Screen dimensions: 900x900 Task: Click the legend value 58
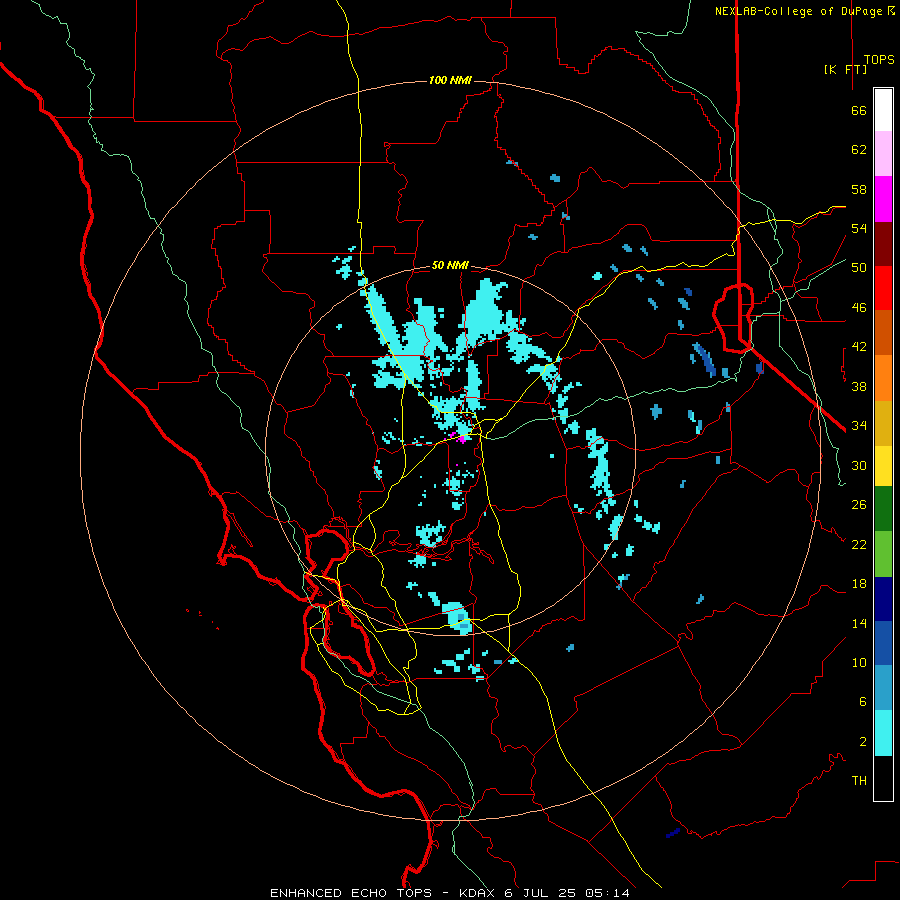pos(859,189)
